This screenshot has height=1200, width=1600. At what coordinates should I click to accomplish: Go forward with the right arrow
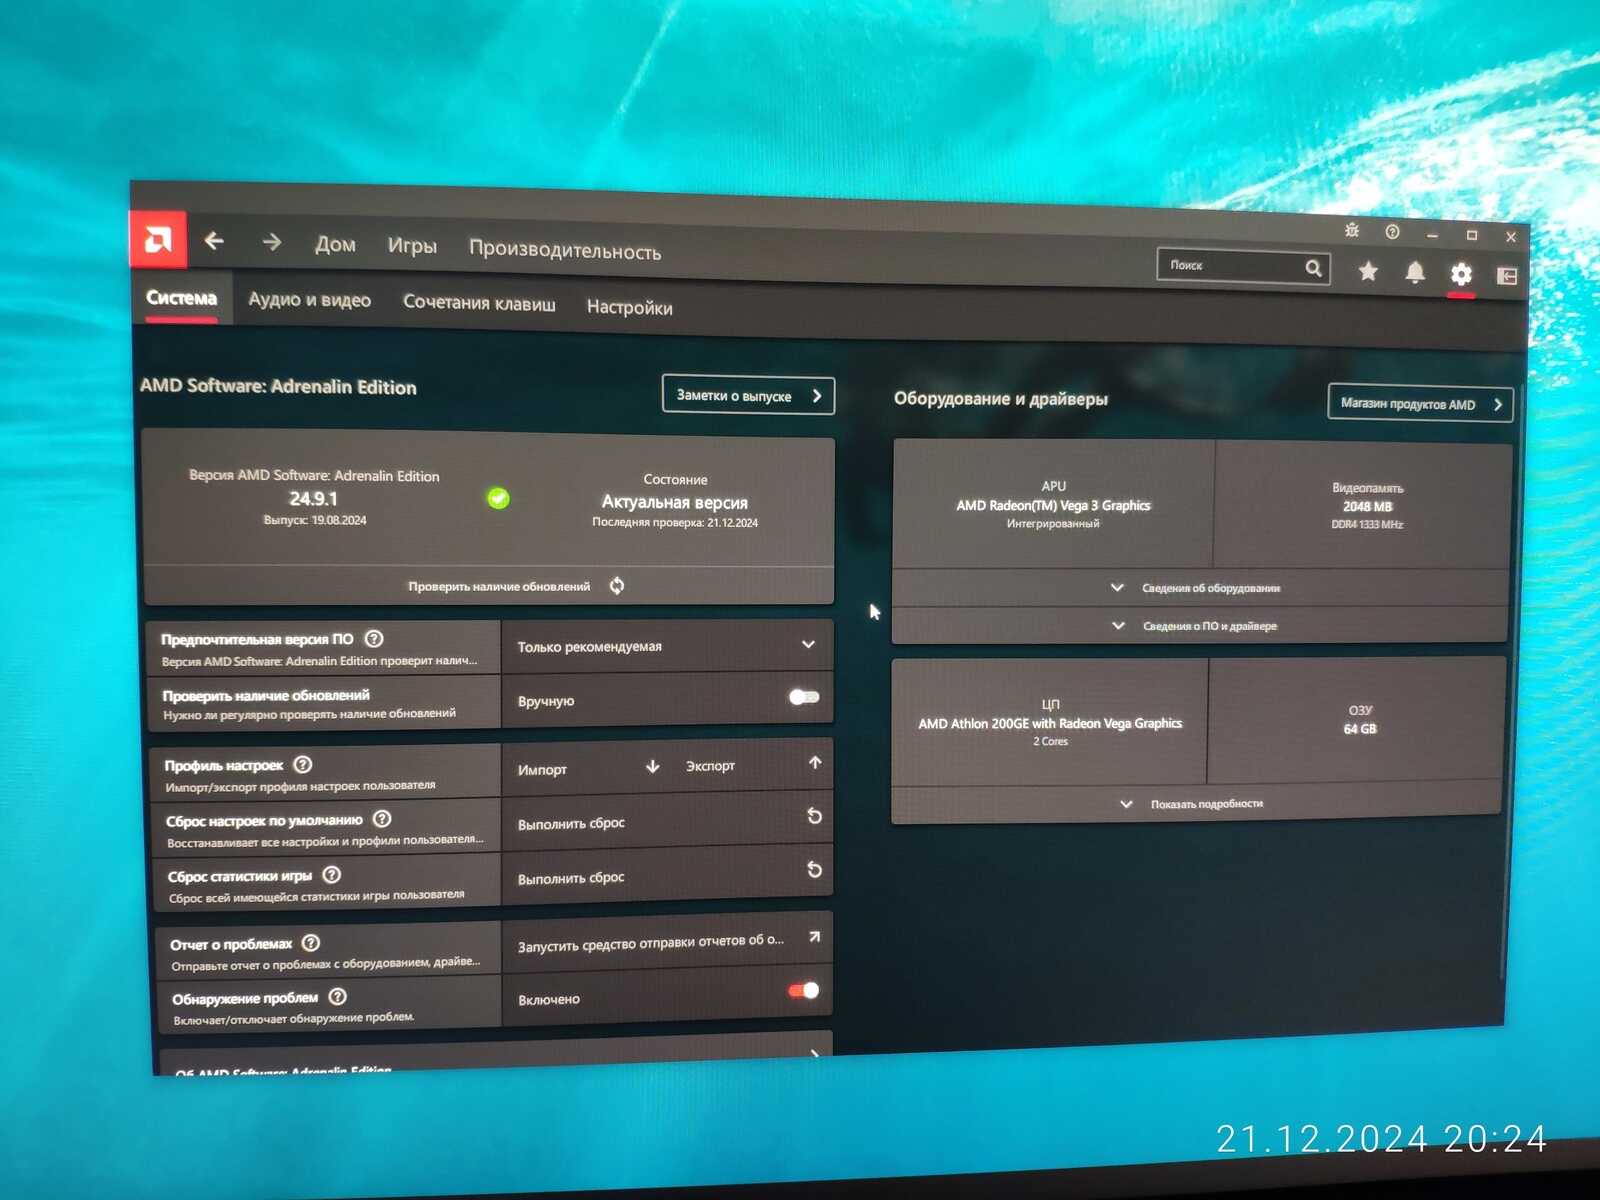pos(271,242)
